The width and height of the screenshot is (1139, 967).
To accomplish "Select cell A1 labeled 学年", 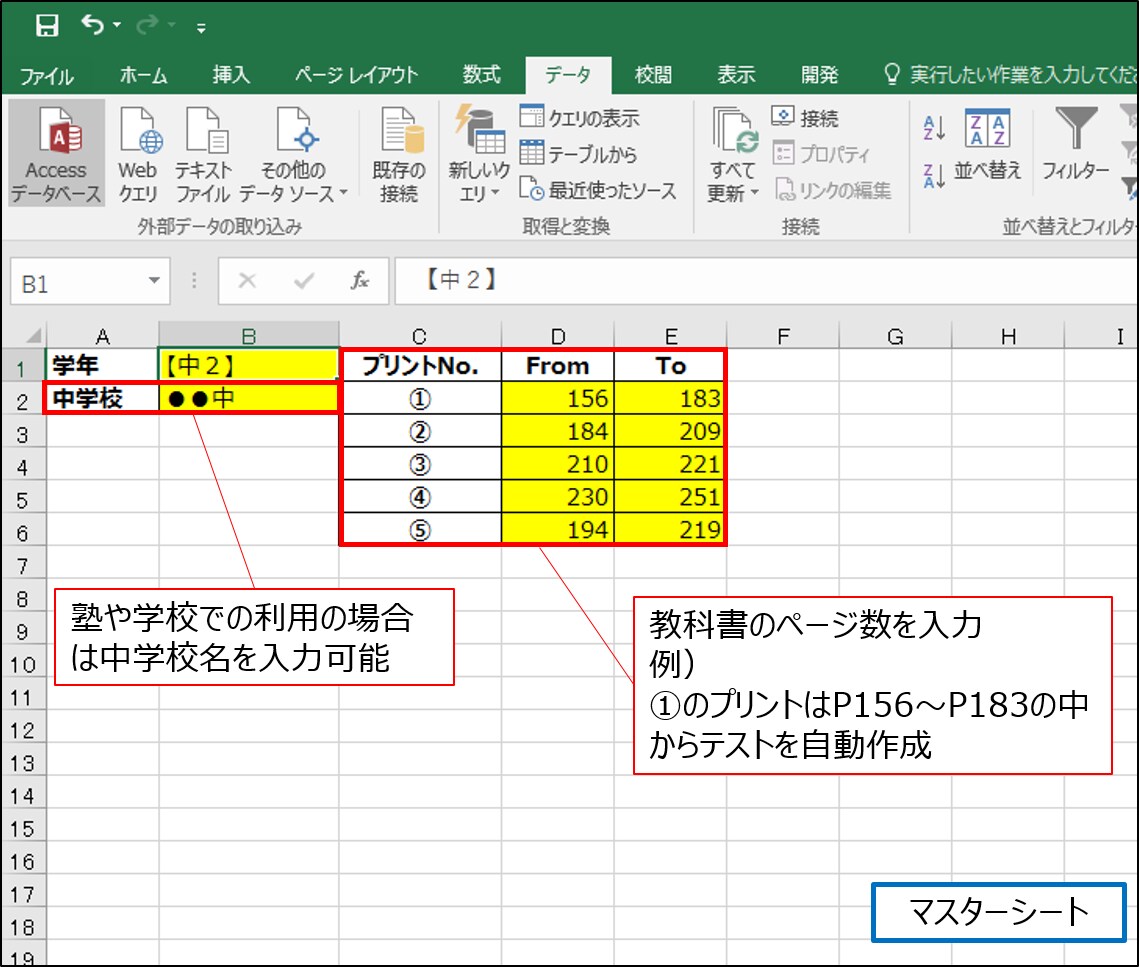I will [102, 365].
